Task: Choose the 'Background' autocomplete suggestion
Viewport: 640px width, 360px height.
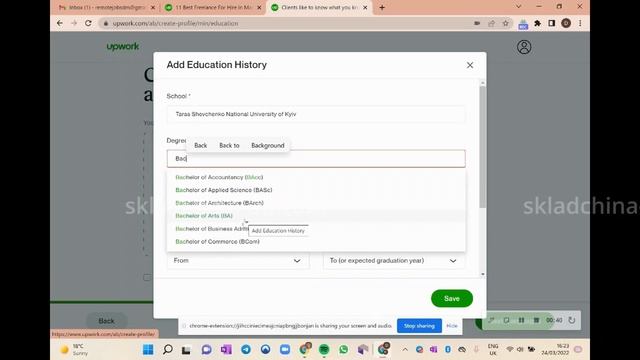Action: 268,145
